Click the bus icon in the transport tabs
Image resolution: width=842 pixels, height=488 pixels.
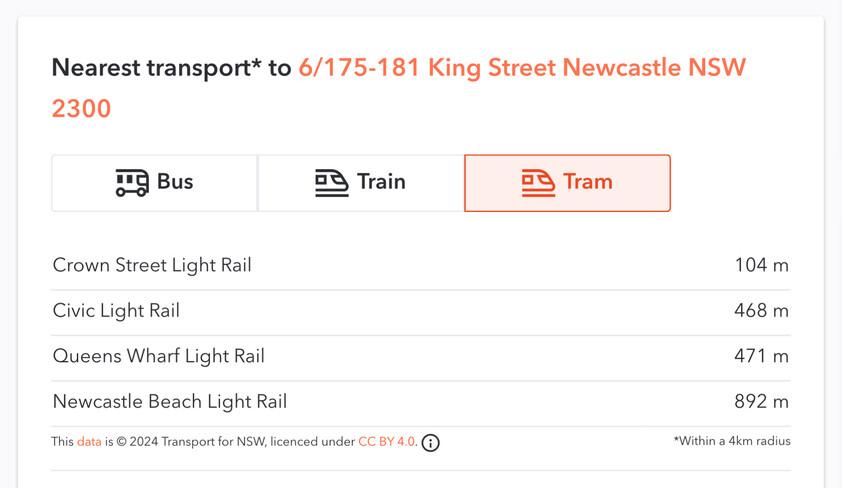[132, 183]
